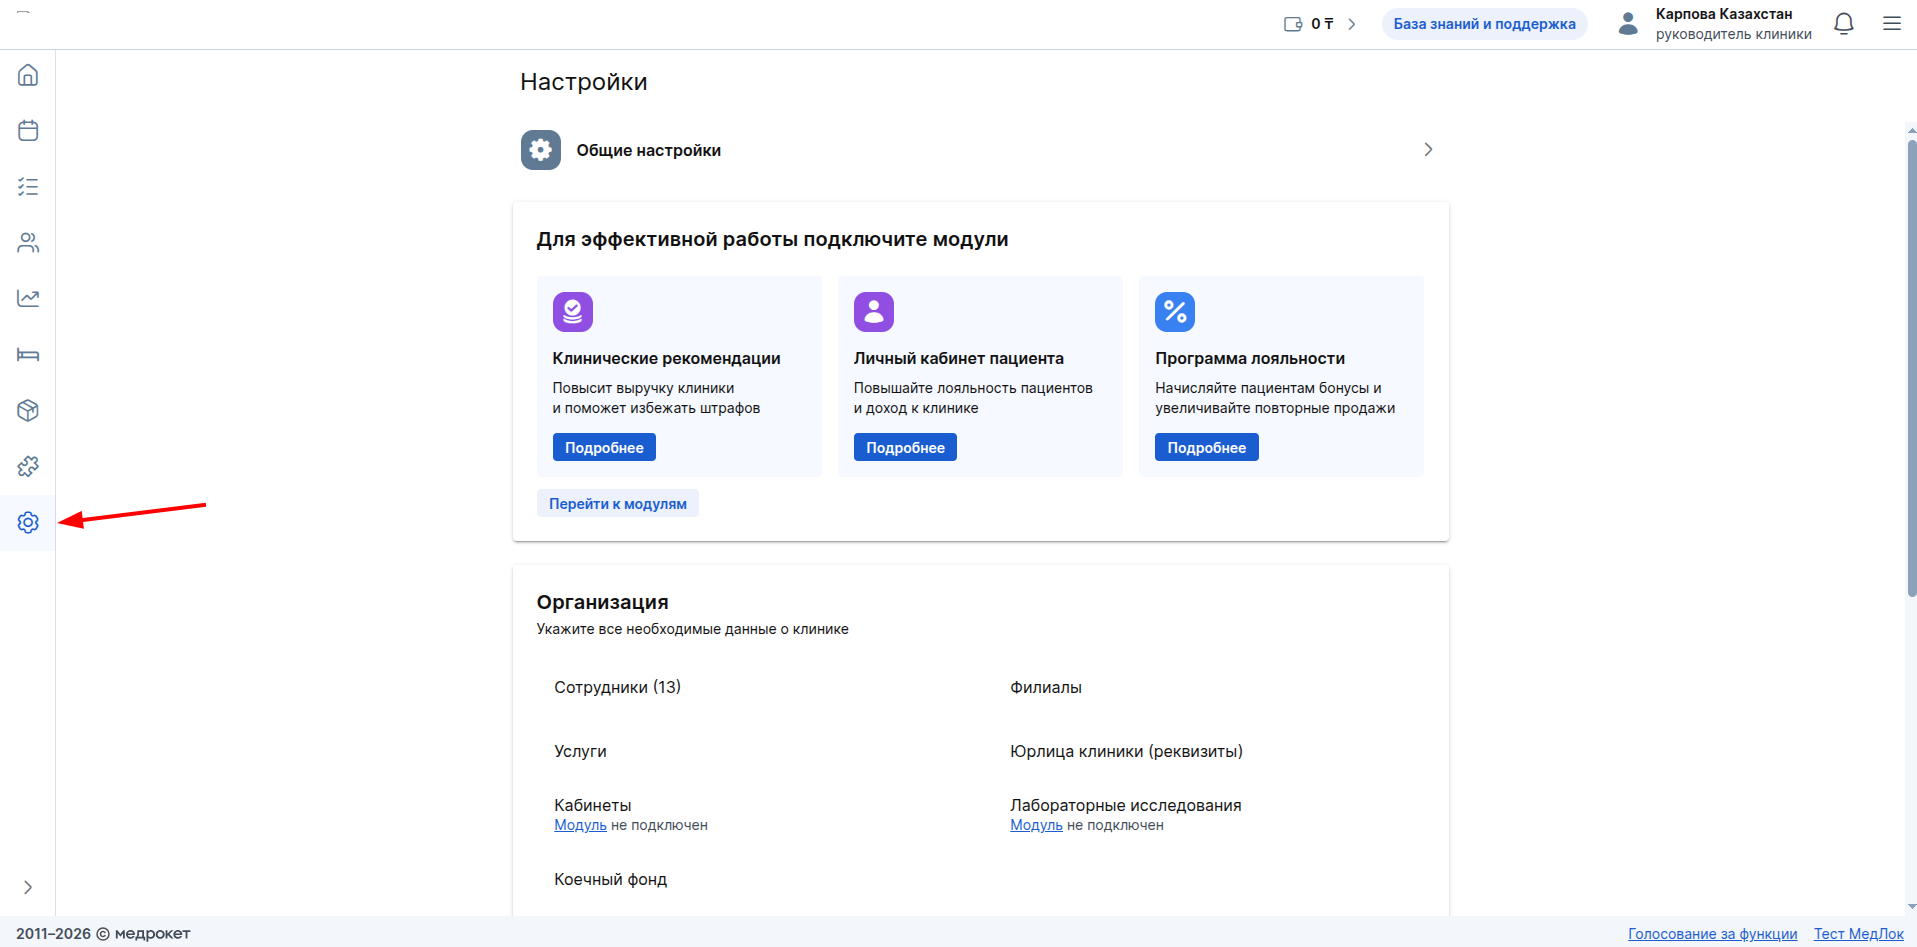Image resolution: width=1917 pixels, height=947 pixels.
Task: Open the calendar schedule icon
Action: point(28,131)
